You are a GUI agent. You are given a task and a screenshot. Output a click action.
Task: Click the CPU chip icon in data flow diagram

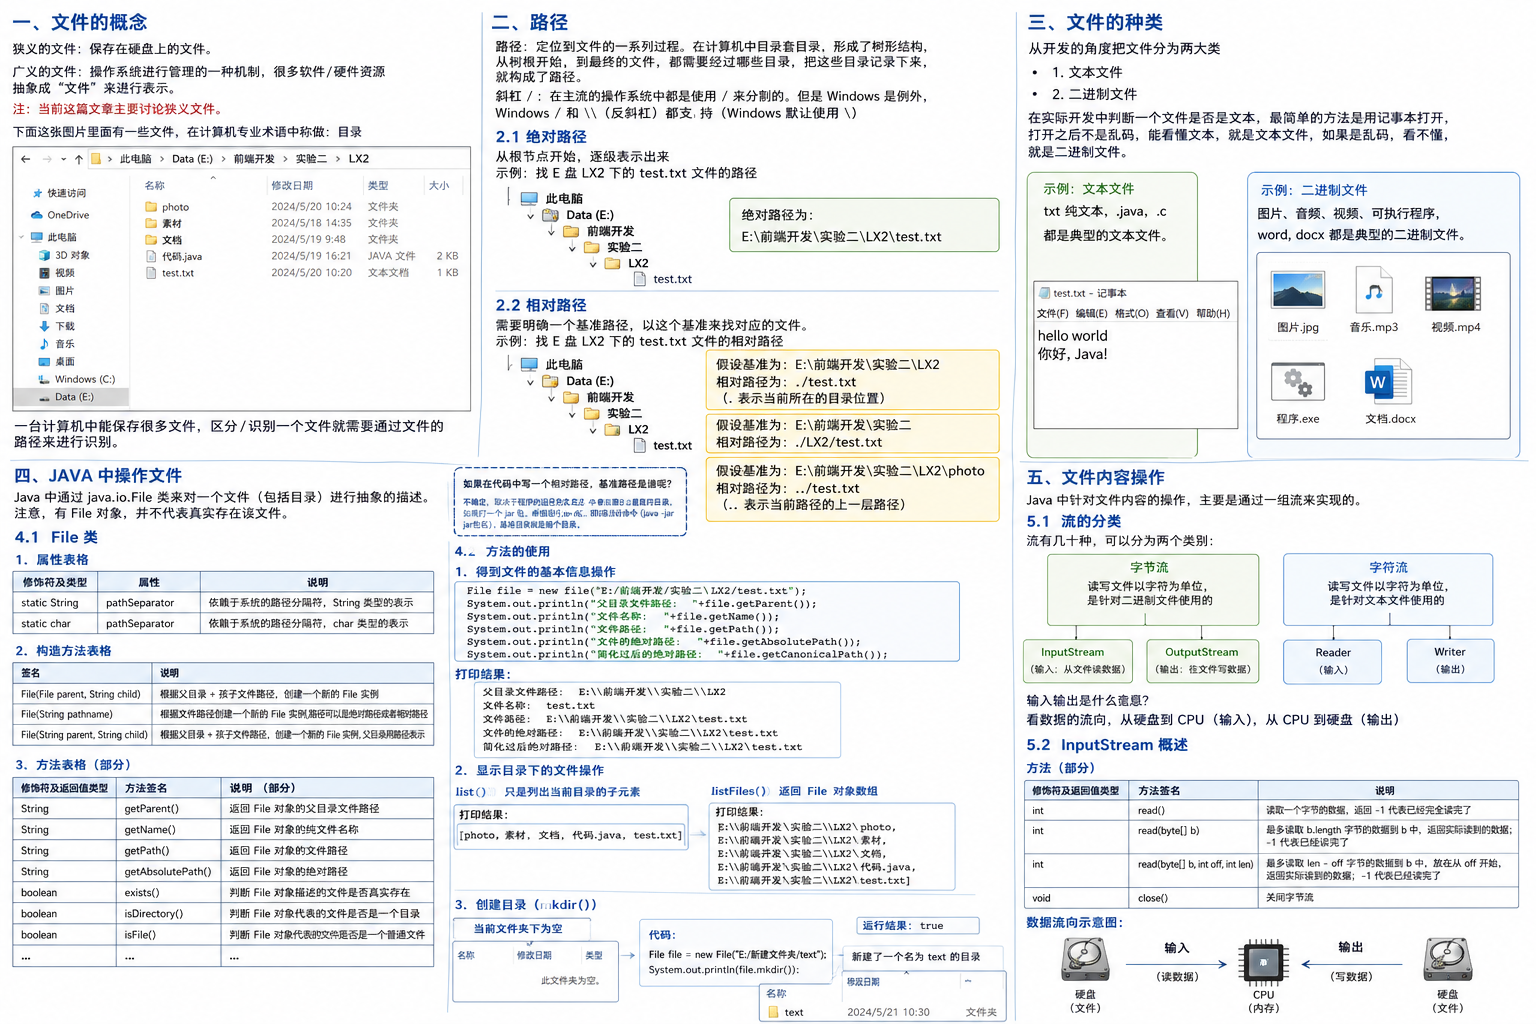[x=1263, y=963]
